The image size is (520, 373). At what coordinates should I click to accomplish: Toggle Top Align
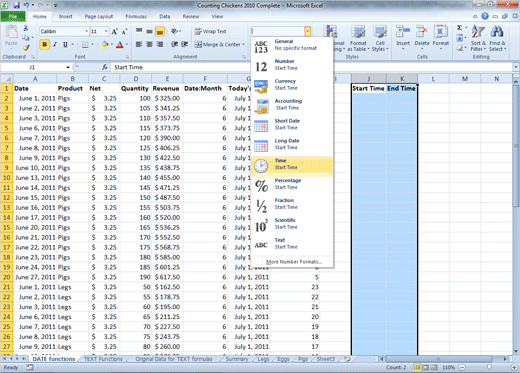coord(139,31)
